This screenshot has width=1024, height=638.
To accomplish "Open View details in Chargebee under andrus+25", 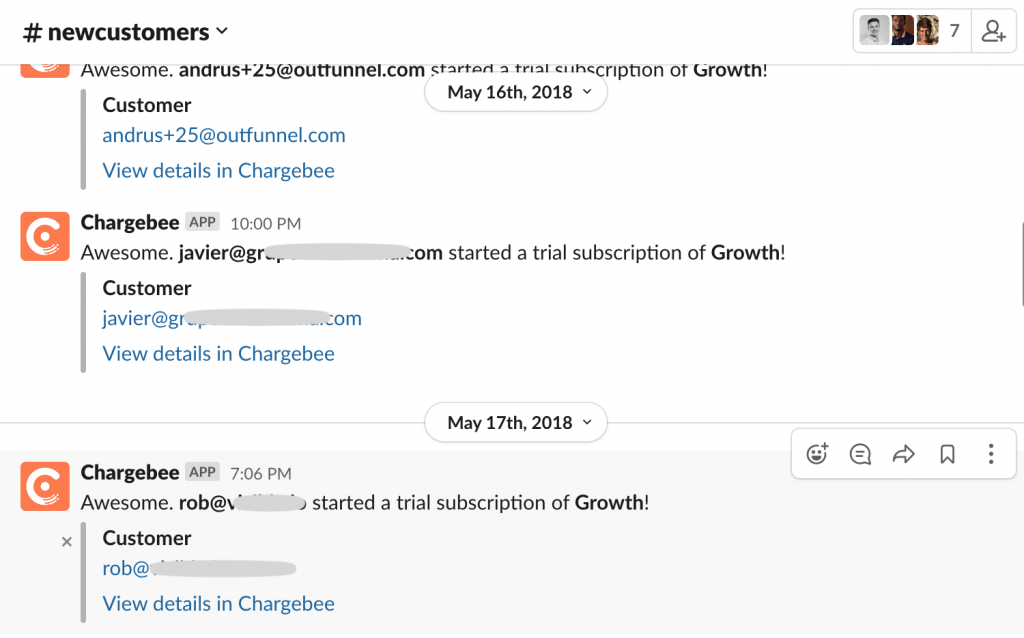I will [218, 170].
